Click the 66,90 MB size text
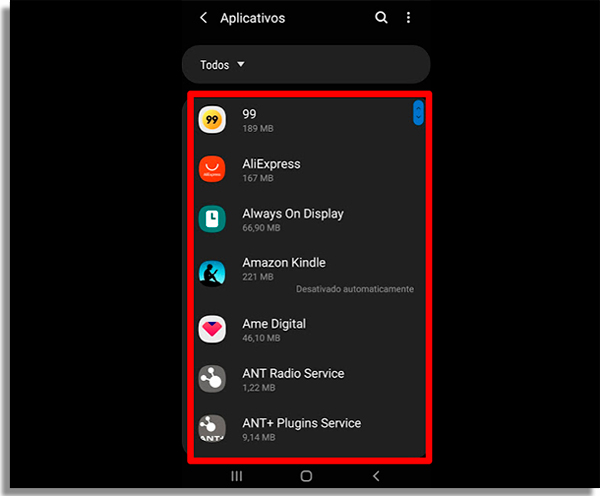This screenshot has height=496, width=600. pyautogui.click(x=261, y=228)
